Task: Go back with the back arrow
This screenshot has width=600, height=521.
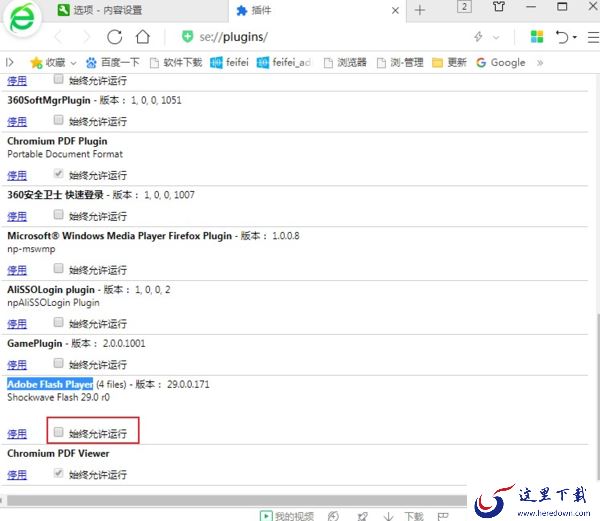Action: (59, 37)
